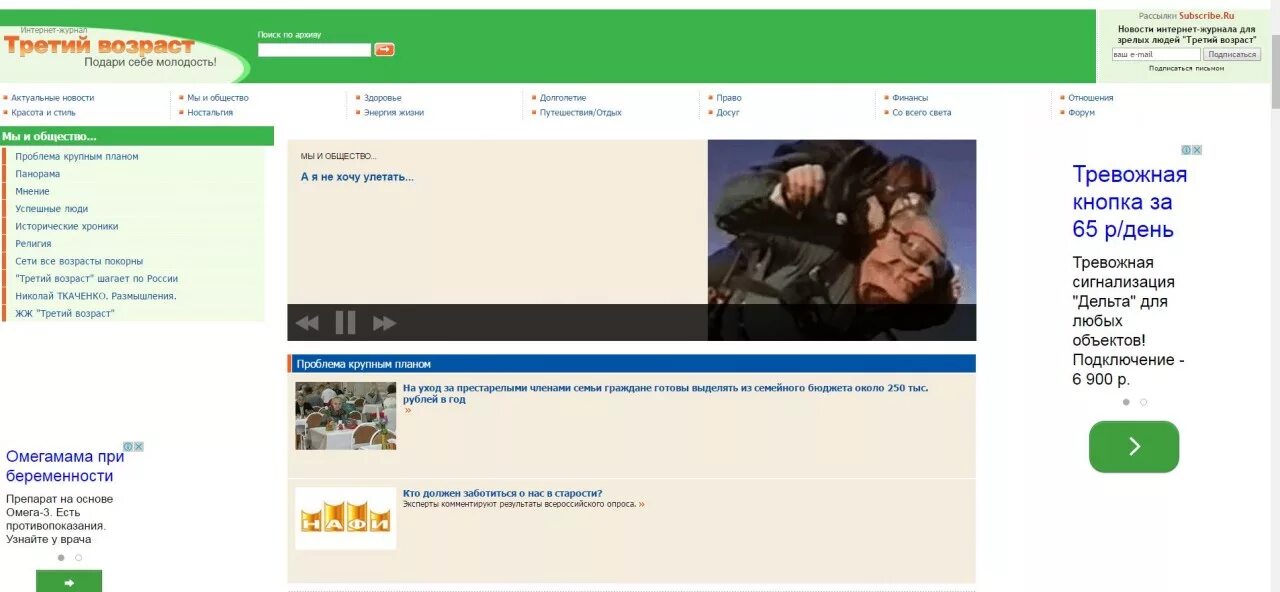
Task: Go to previous slide in slideshow
Action: coord(307,323)
